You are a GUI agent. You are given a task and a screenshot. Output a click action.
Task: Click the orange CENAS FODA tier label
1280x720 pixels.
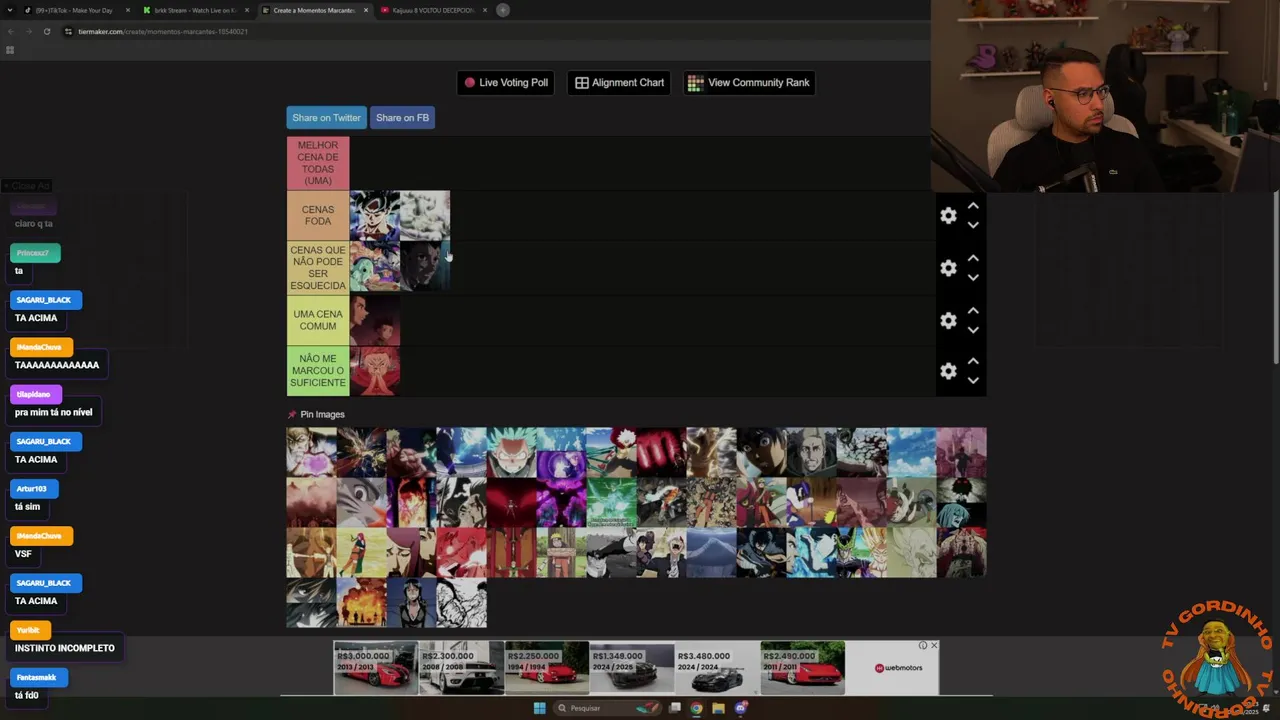click(x=318, y=216)
